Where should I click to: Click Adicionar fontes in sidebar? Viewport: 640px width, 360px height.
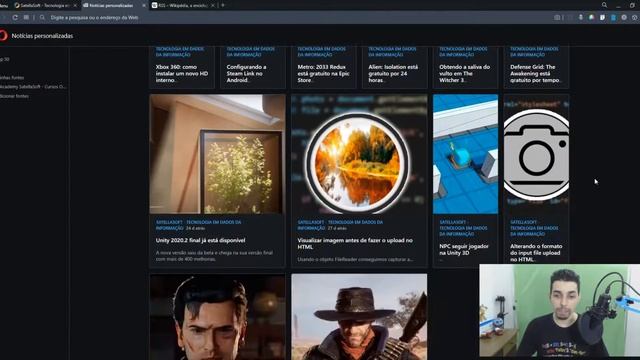[14, 96]
